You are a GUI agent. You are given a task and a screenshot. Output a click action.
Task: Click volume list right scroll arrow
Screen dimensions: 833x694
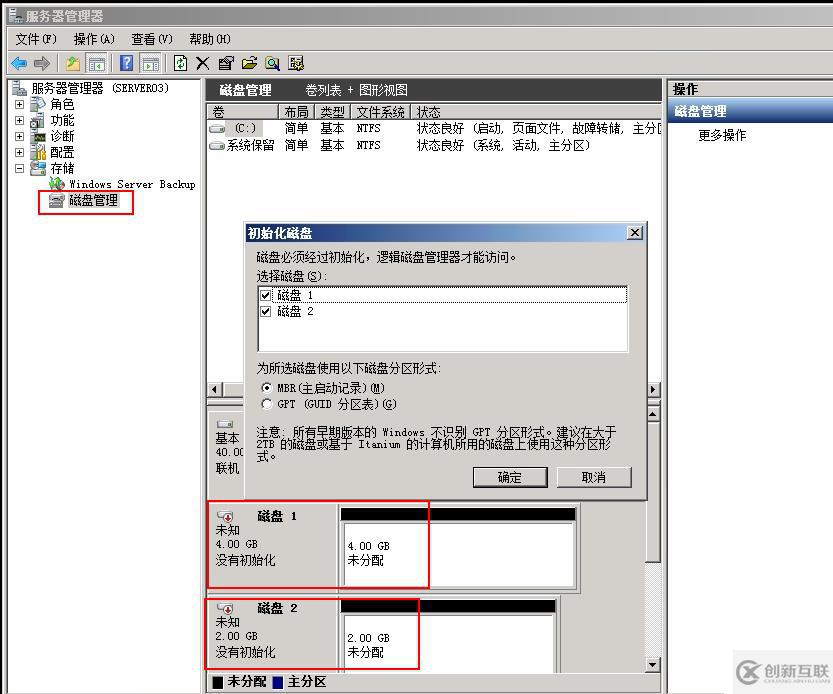[x=653, y=390]
